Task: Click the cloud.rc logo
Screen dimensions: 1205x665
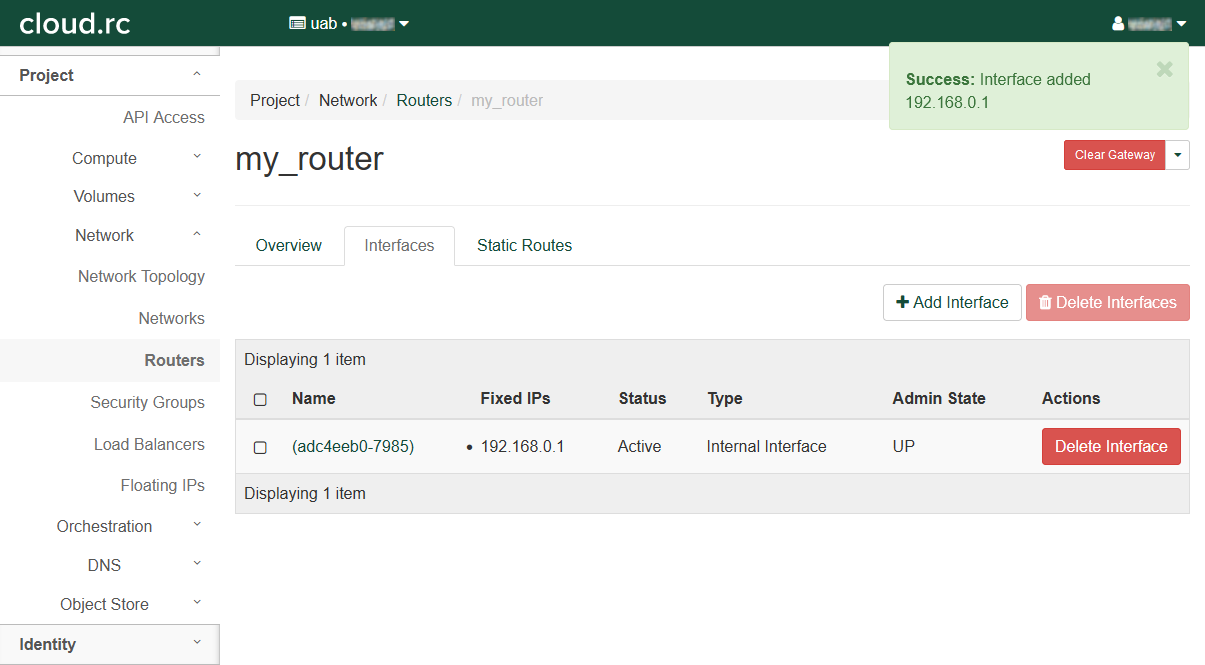Action: pyautogui.click(x=75, y=23)
